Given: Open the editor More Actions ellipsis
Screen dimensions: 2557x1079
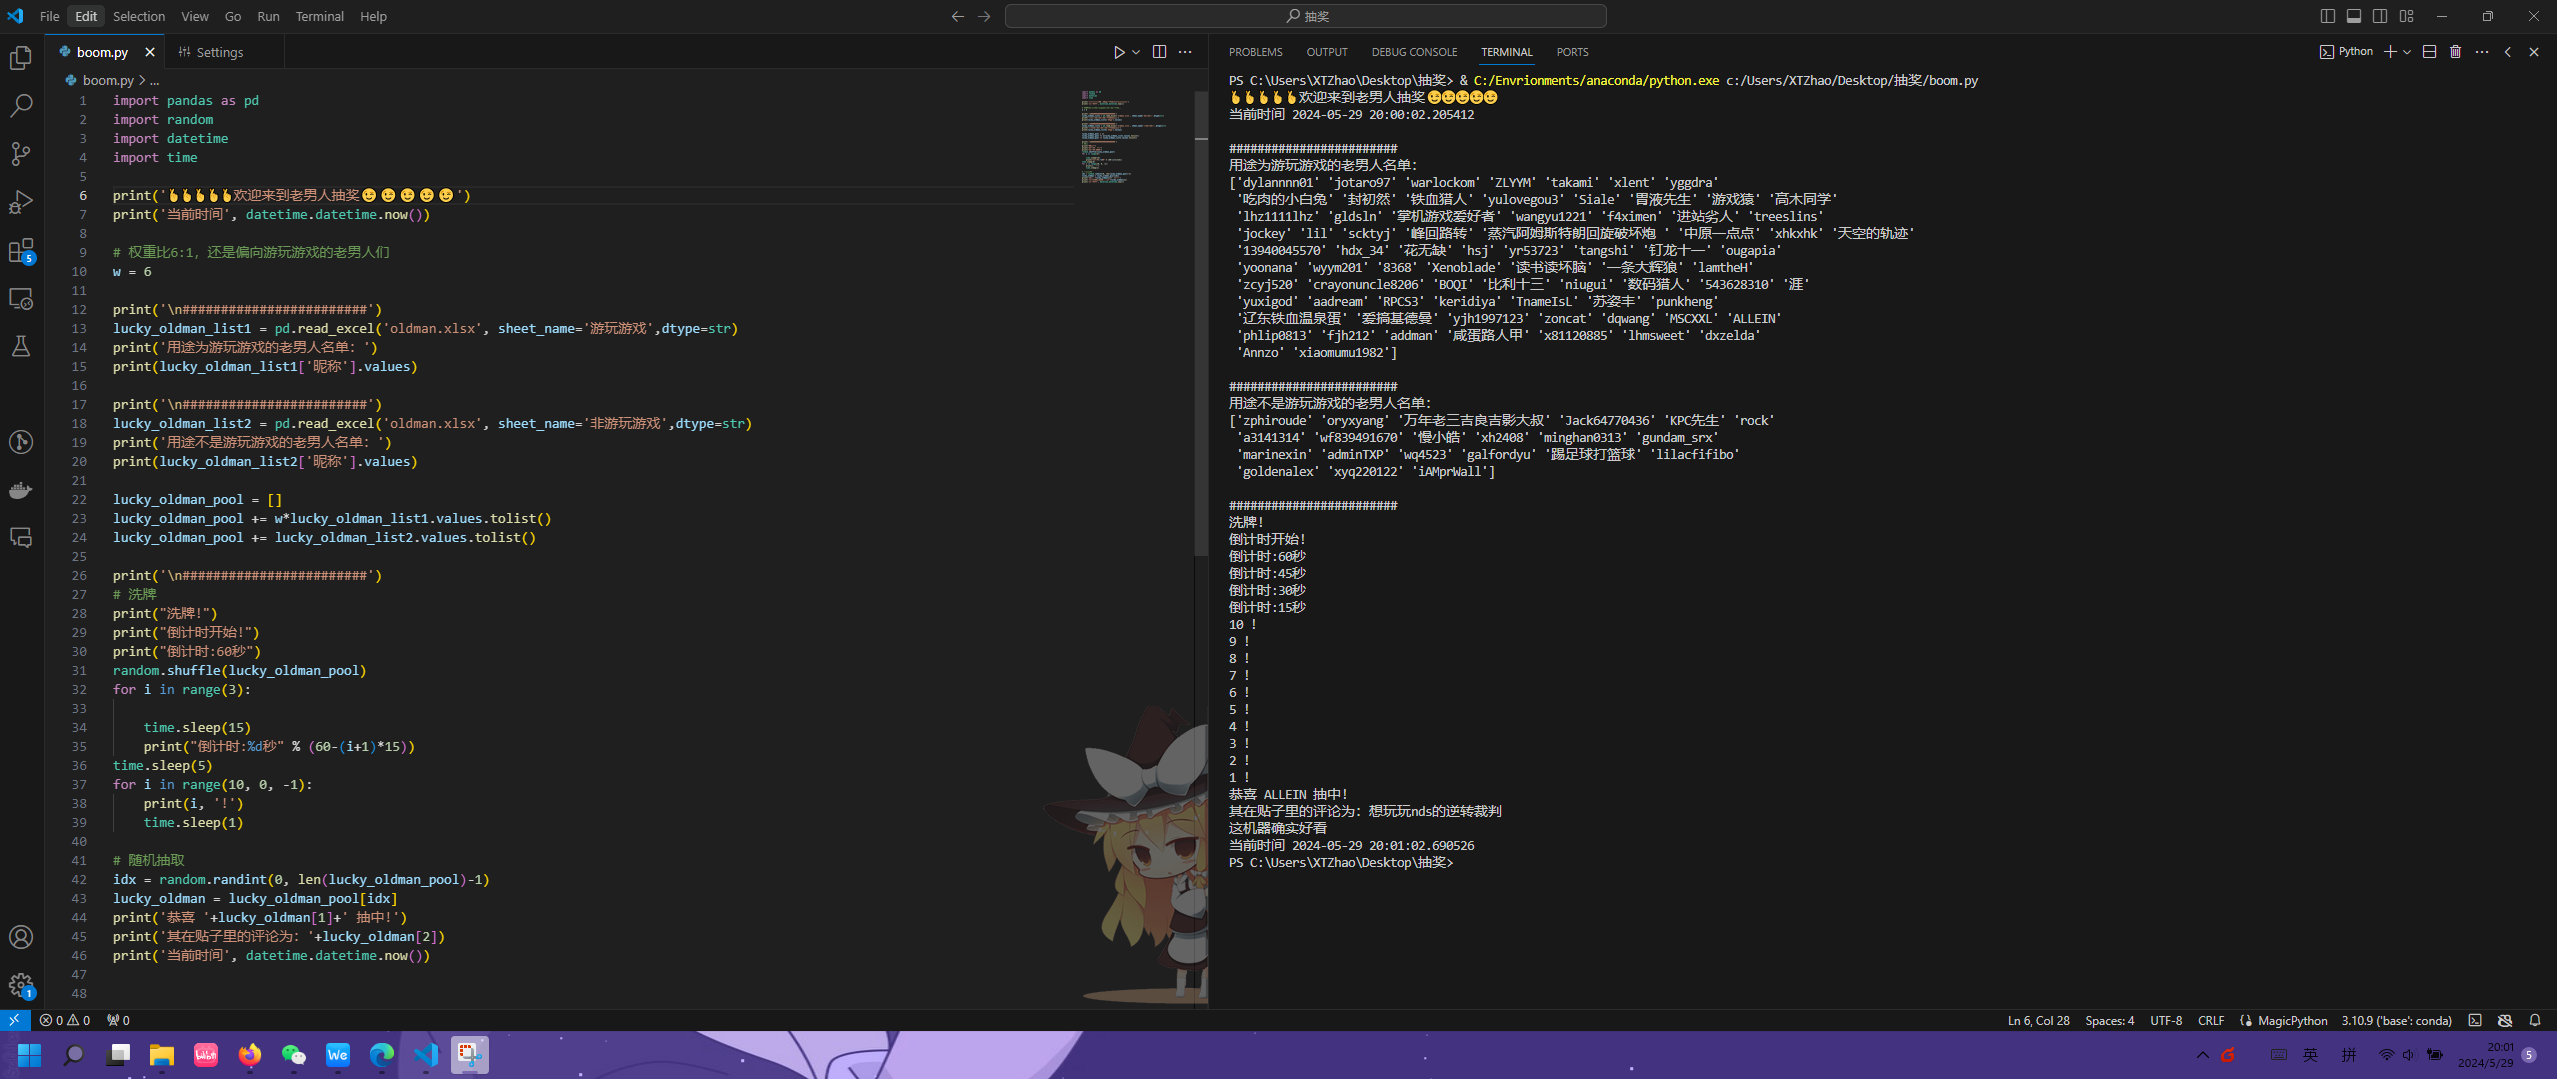Looking at the screenshot, I should (x=1185, y=52).
